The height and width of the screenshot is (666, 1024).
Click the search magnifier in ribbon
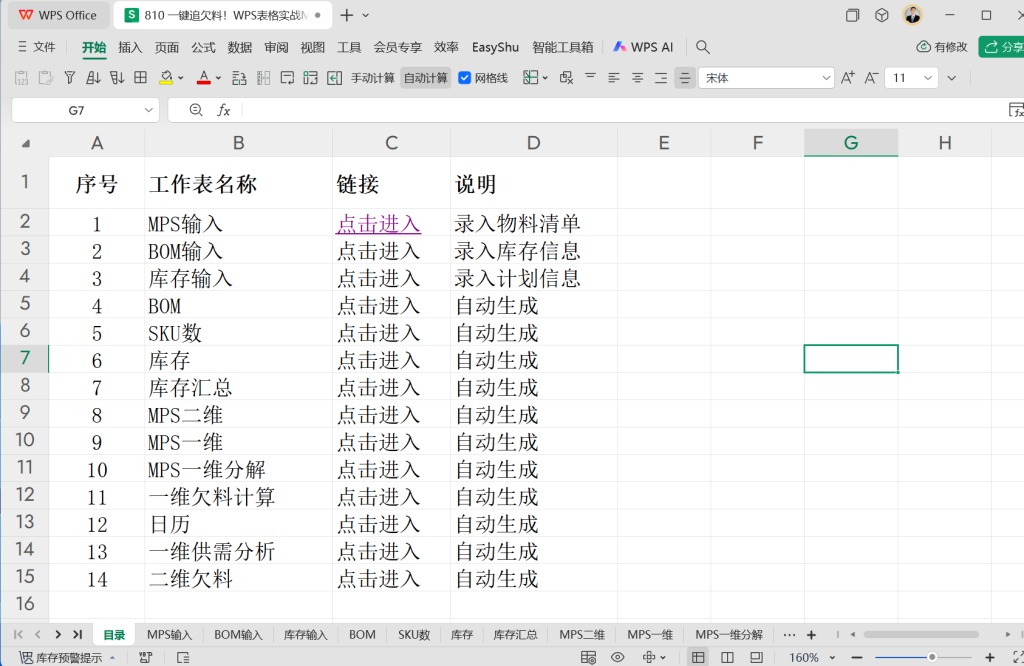pos(703,47)
